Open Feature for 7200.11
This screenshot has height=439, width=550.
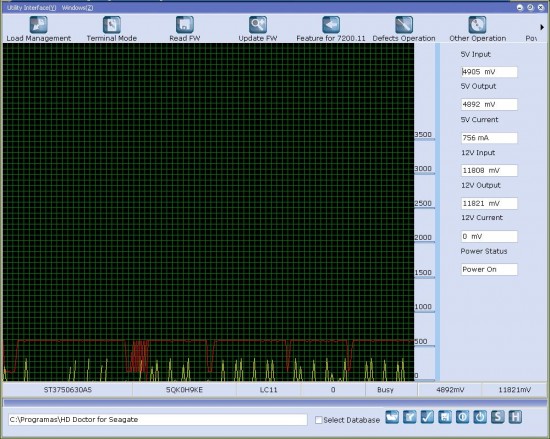[331, 29]
